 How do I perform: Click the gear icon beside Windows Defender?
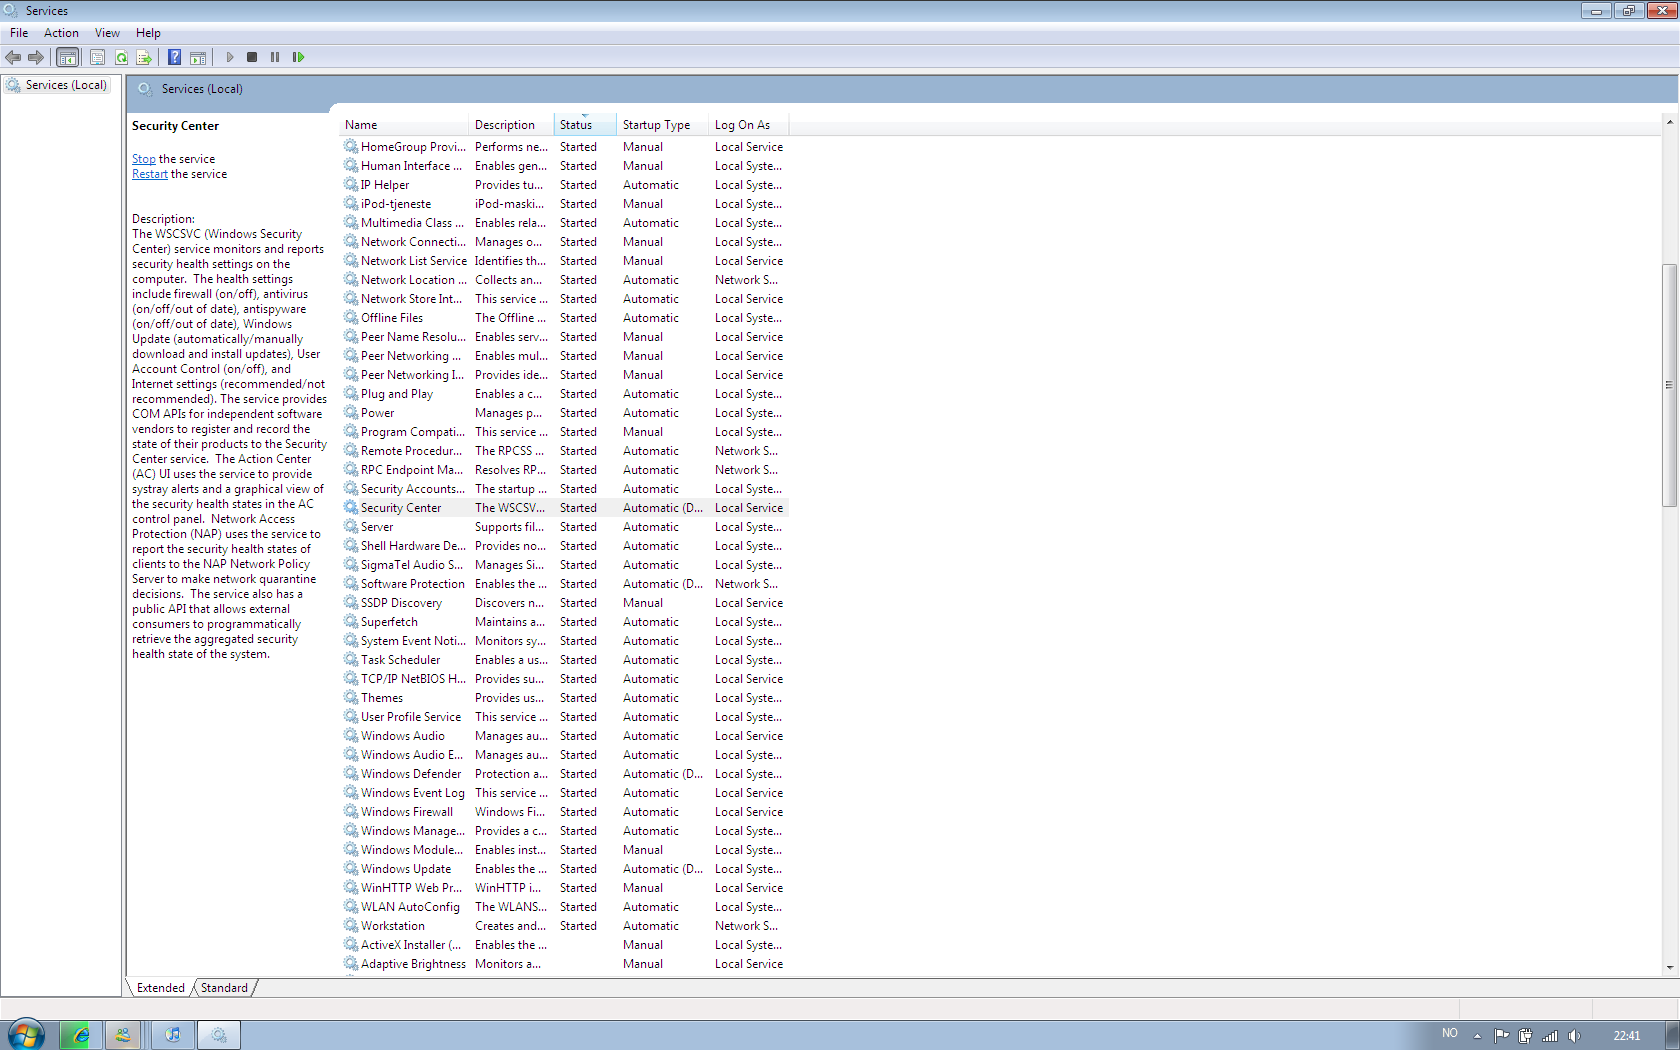pos(351,774)
